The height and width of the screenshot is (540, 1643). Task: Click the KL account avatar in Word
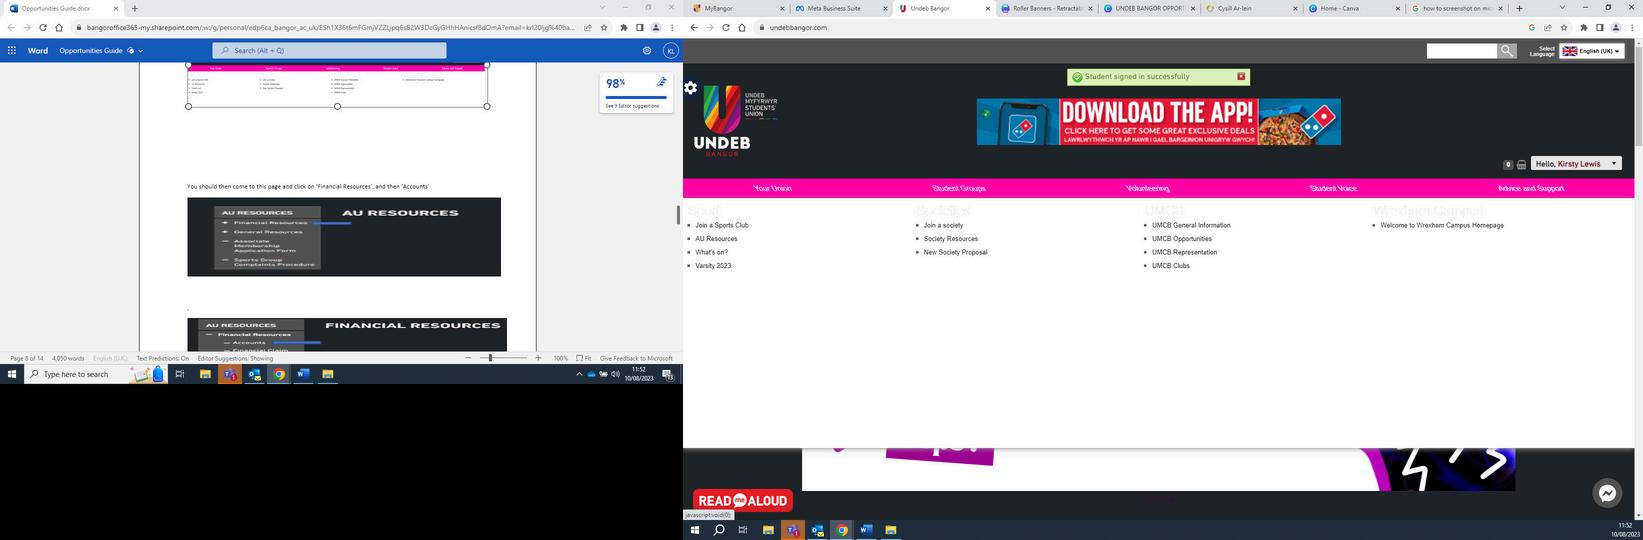671,50
